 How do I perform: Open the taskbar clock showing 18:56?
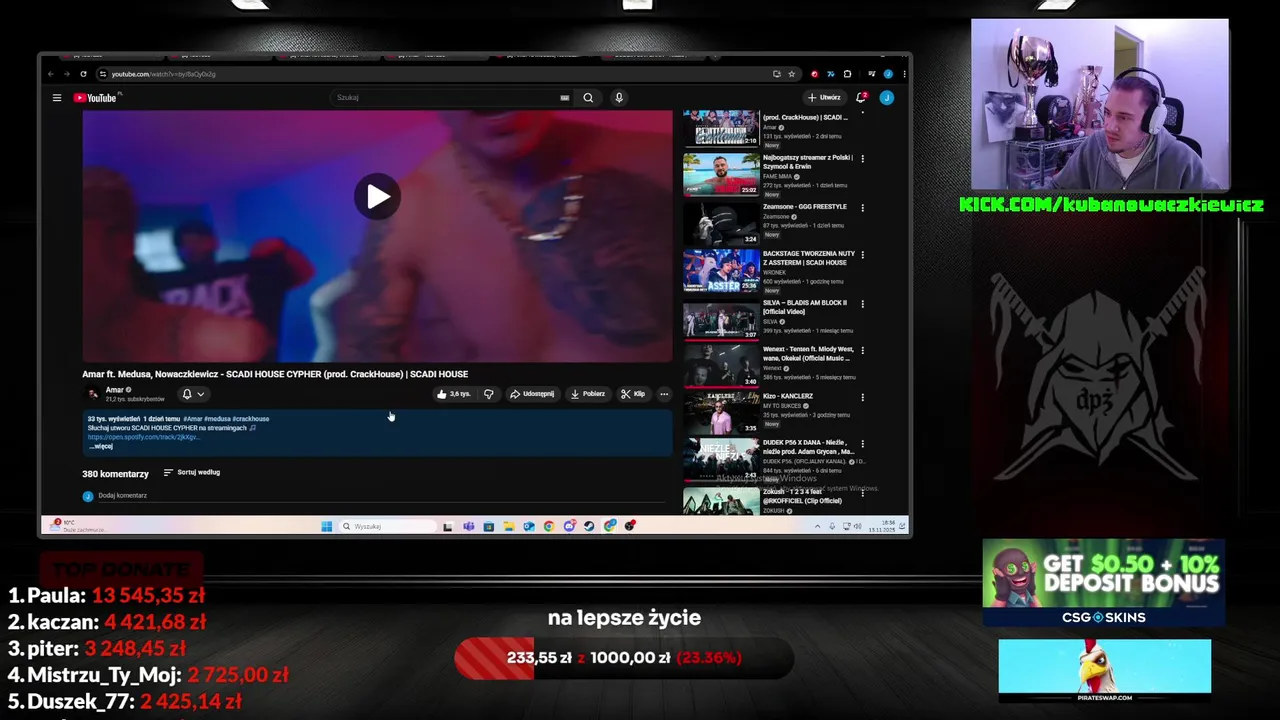[881, 526]
